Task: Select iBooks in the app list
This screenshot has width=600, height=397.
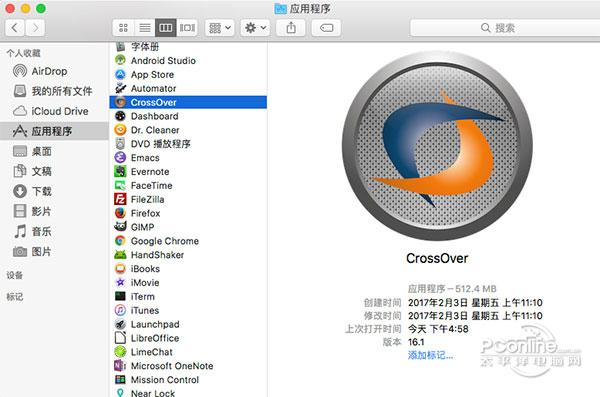Action: pyautogui.click(x=188, y=269)
